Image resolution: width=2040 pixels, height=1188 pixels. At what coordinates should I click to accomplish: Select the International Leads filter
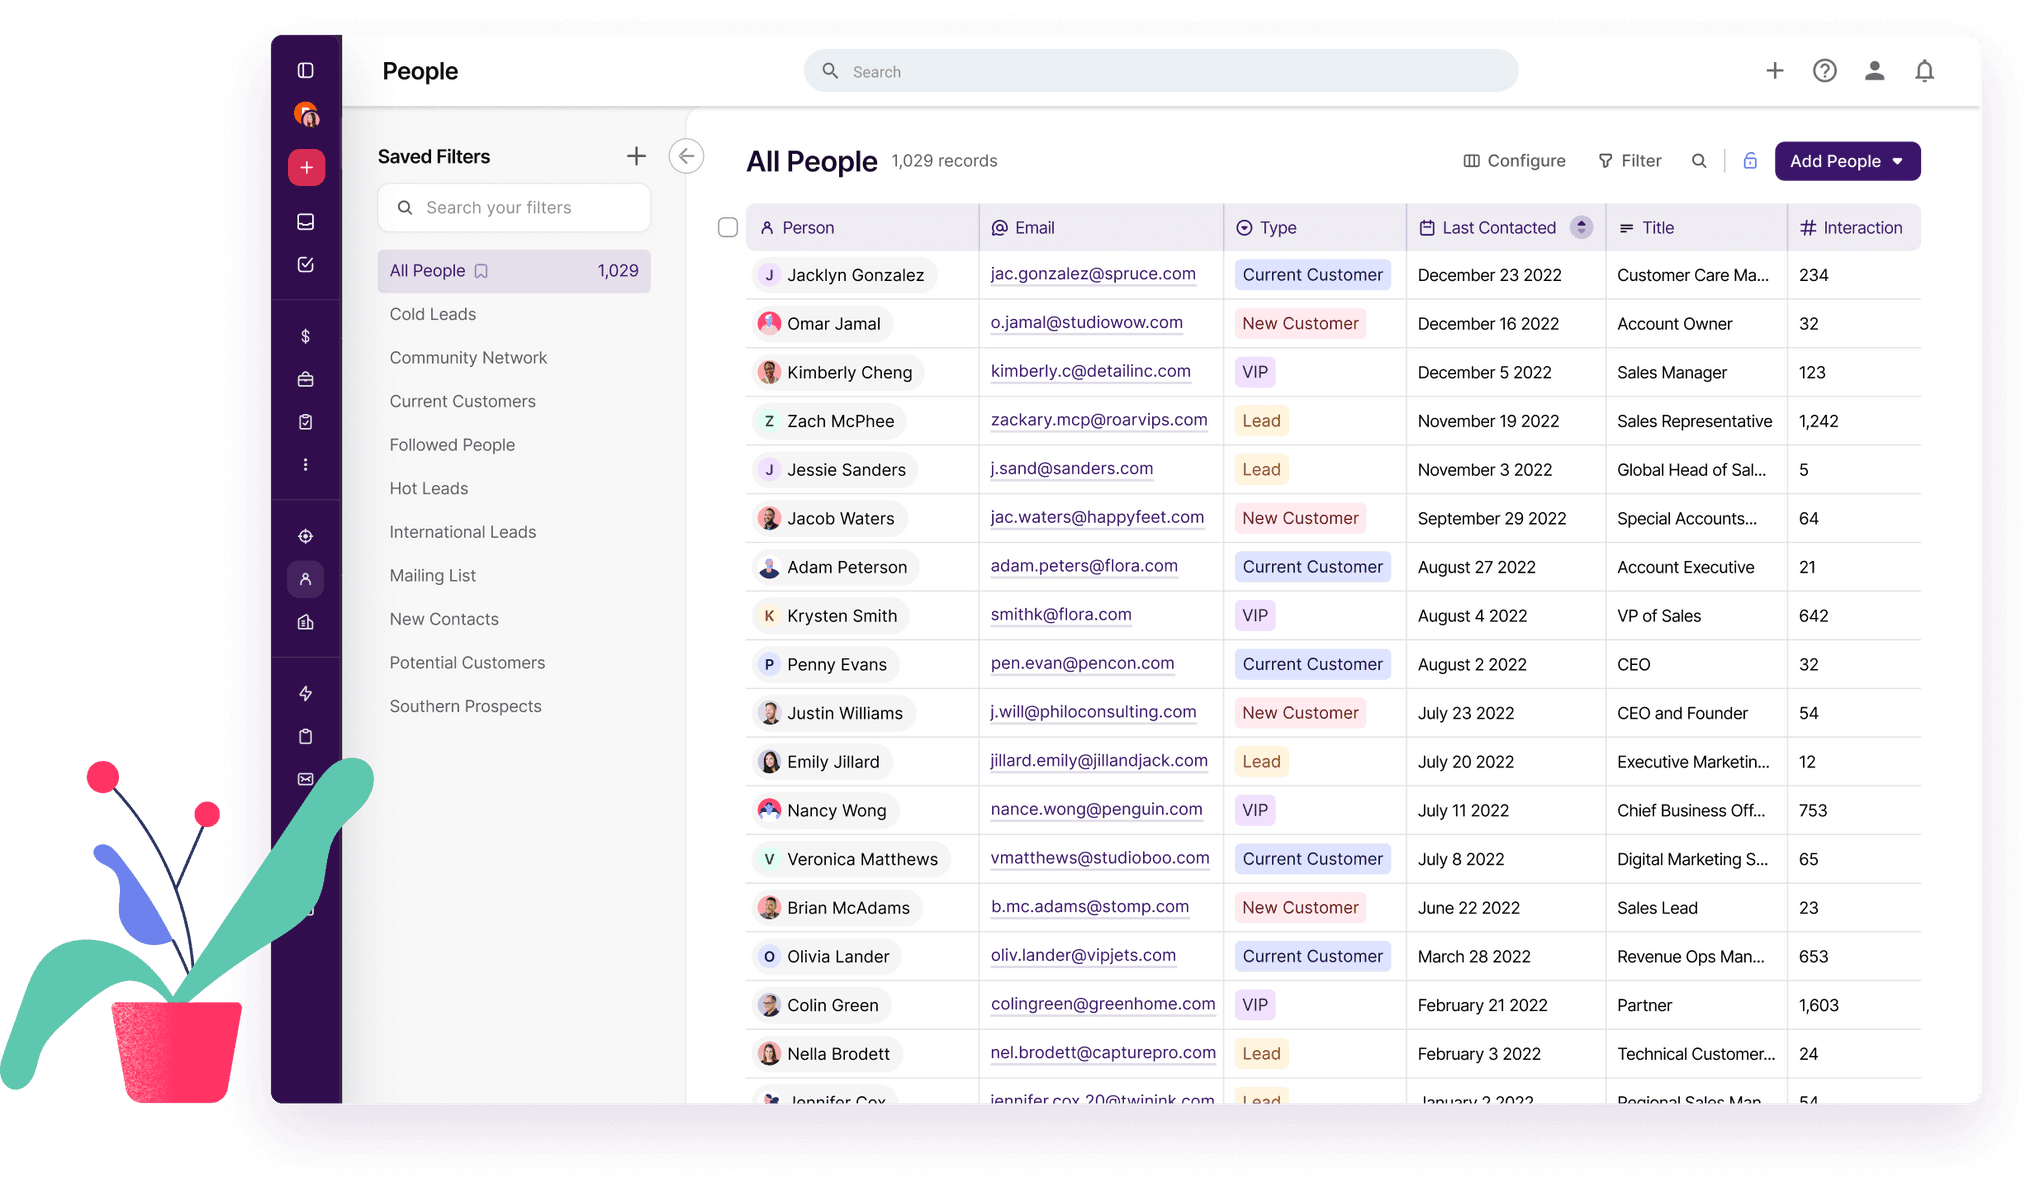(x=462, y=532)
